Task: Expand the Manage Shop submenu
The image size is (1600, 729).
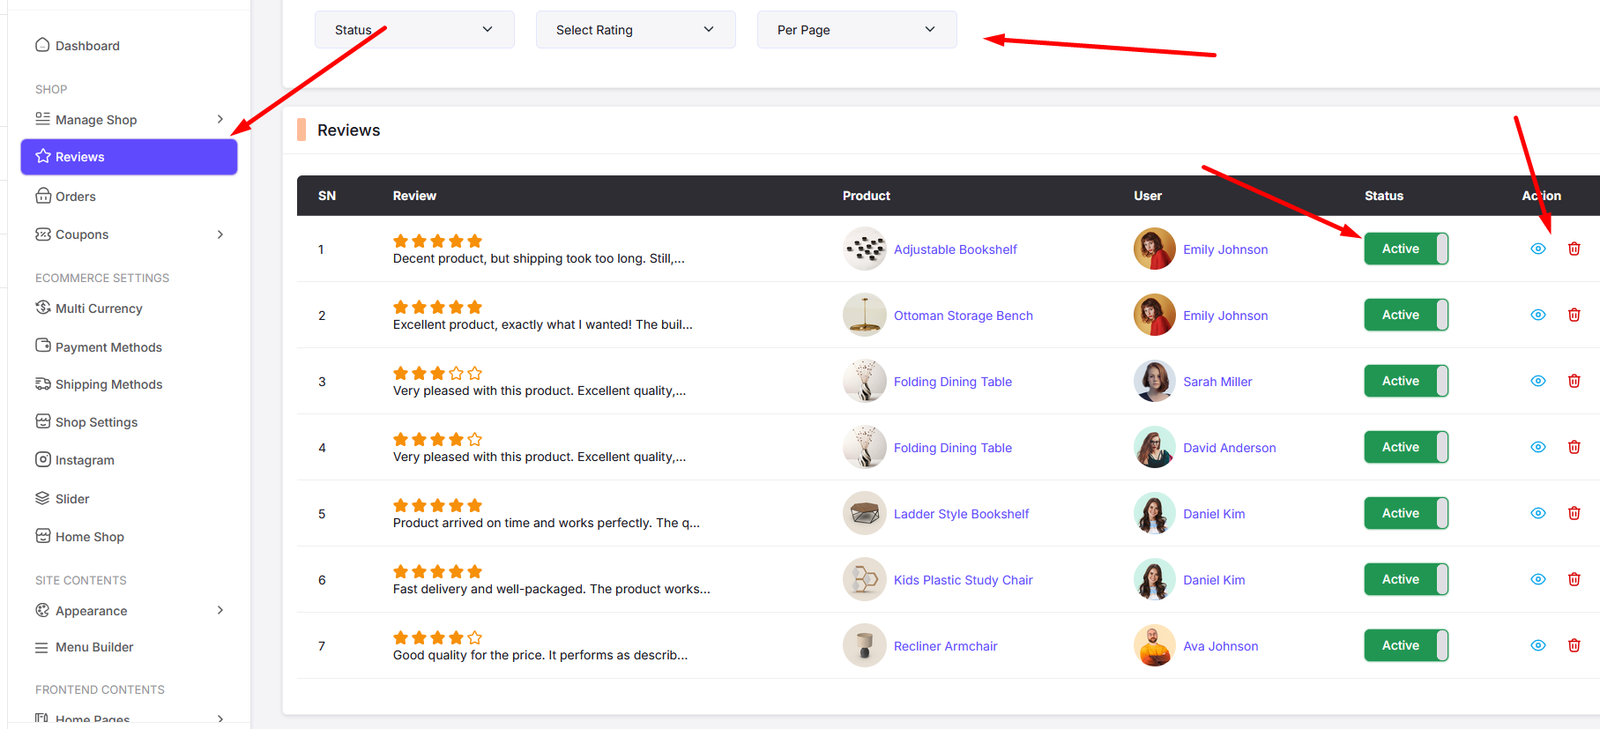Action: 129,120
